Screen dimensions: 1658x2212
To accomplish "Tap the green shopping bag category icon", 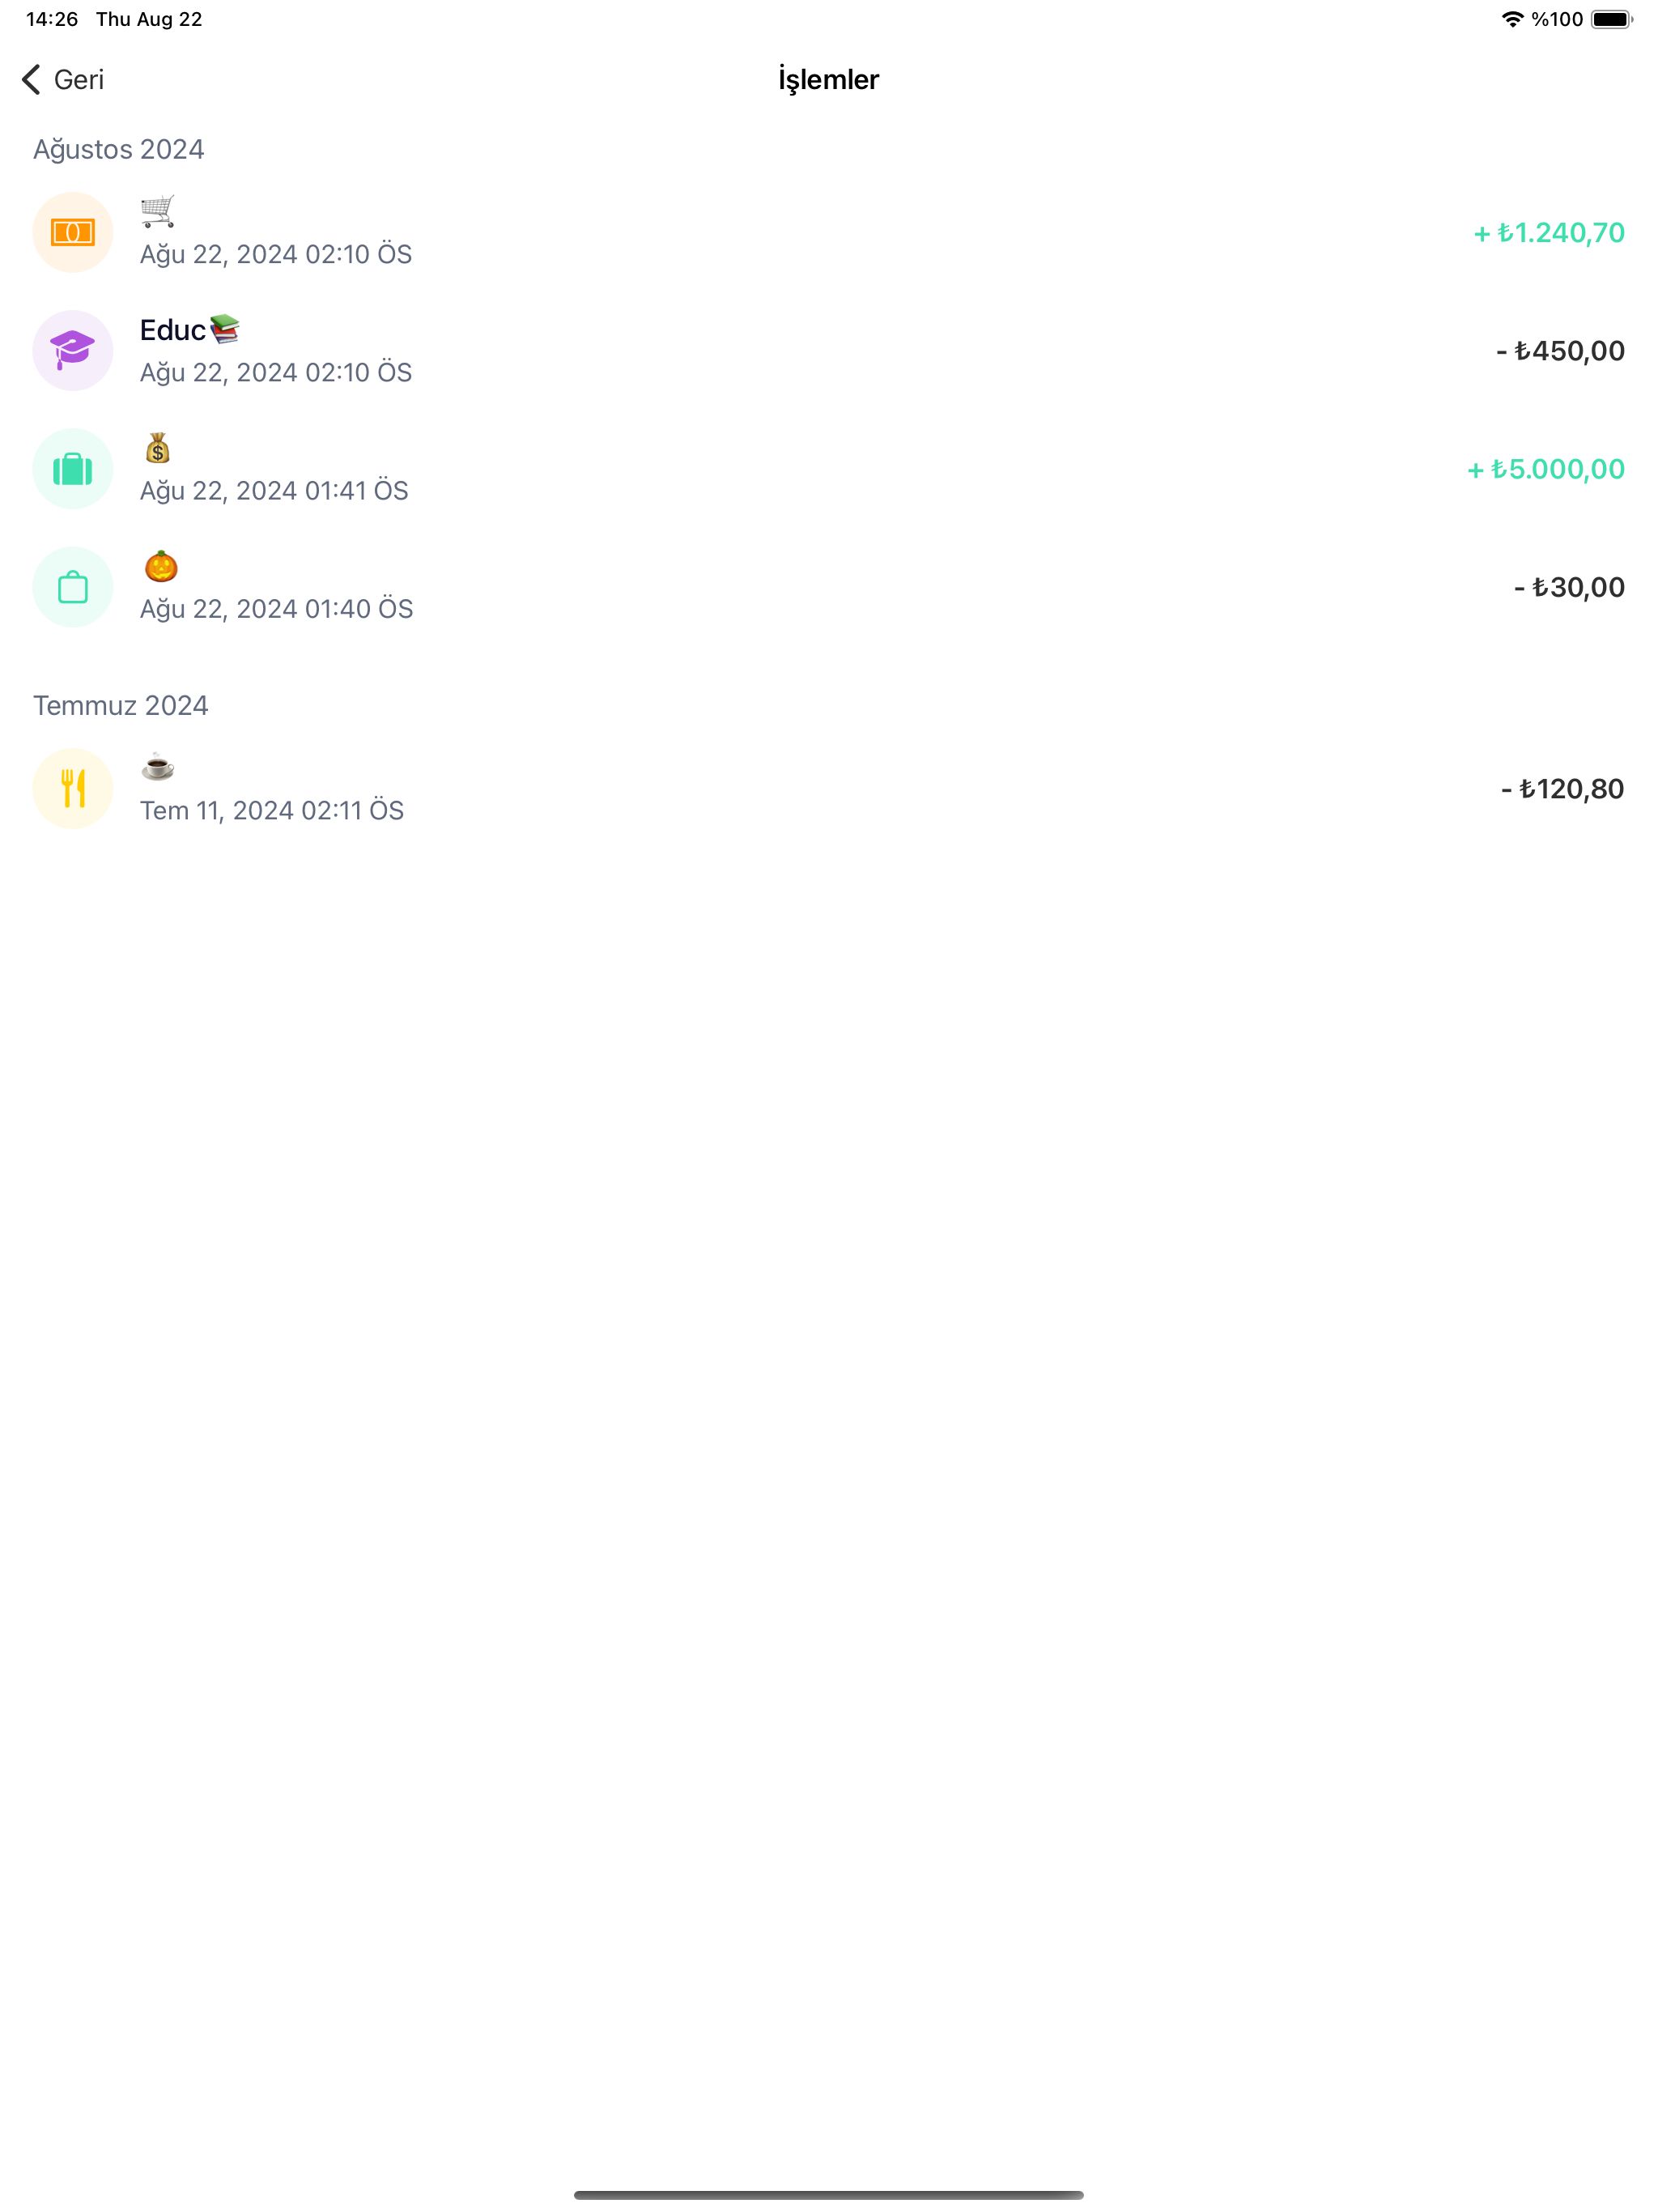I will [x=73, y=587].
